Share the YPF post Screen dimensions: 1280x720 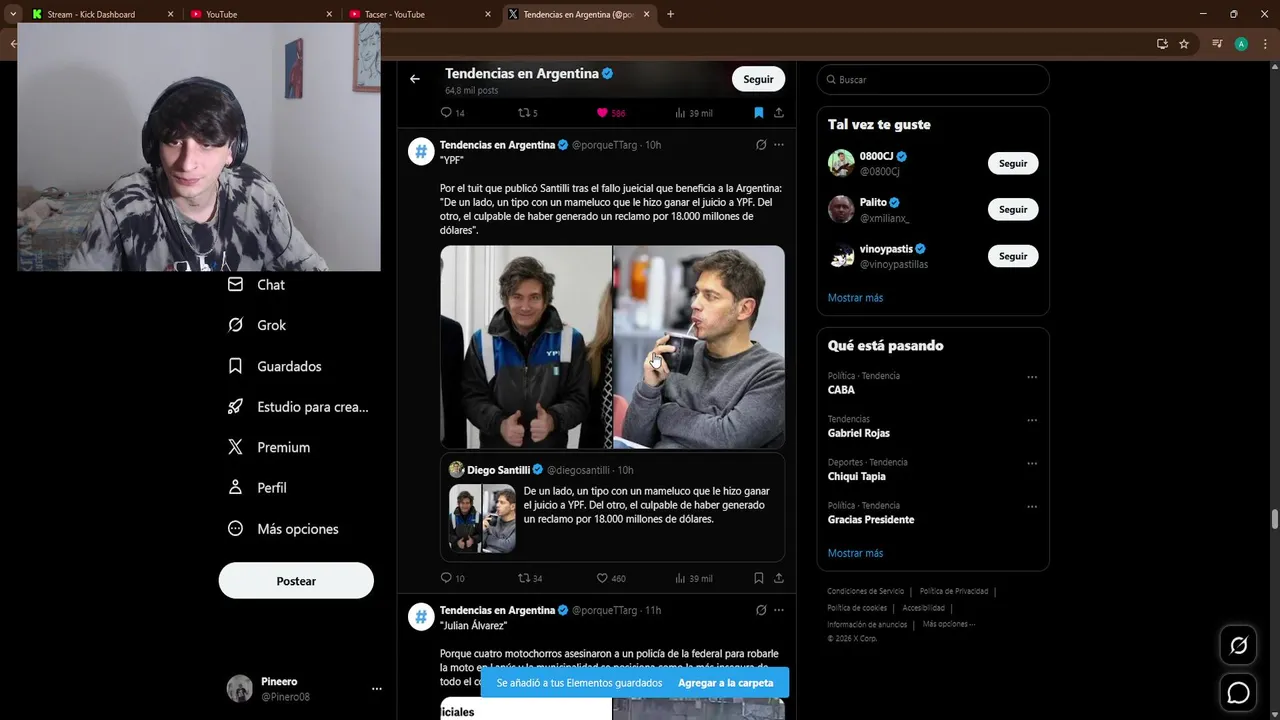tap(779, 578)
